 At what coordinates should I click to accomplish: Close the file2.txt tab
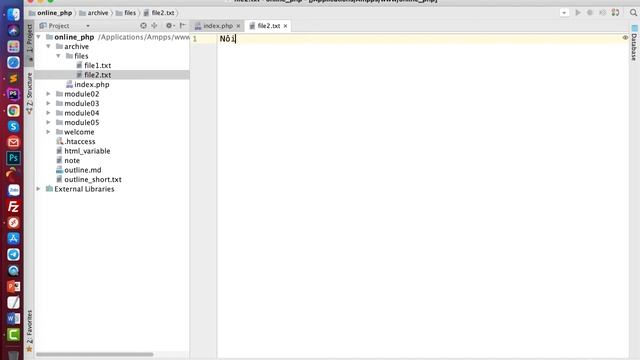point(285,26)
